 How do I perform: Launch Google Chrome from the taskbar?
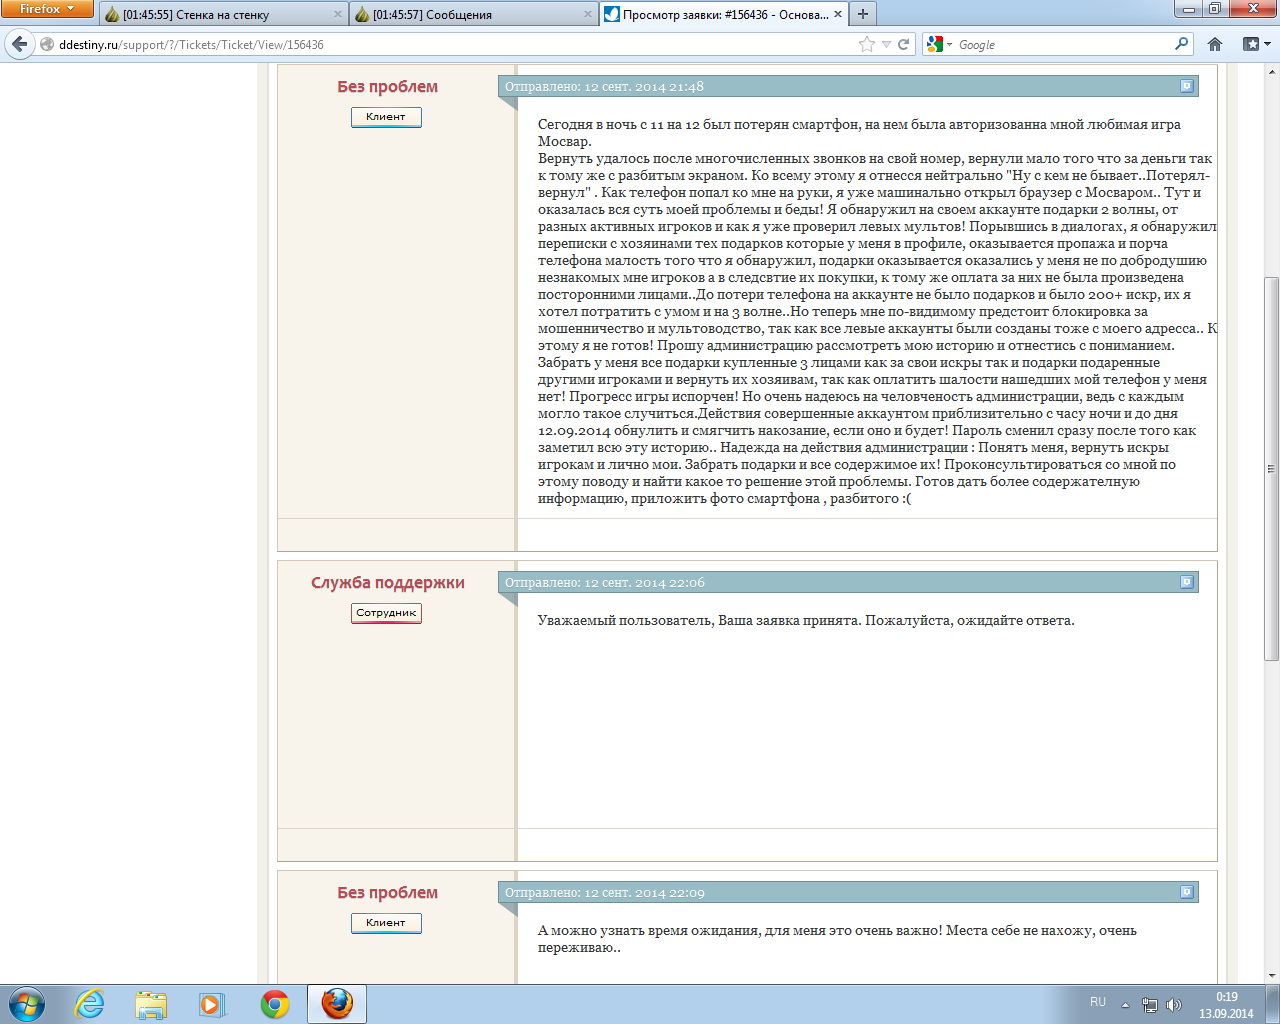[x=275, y=1004]
